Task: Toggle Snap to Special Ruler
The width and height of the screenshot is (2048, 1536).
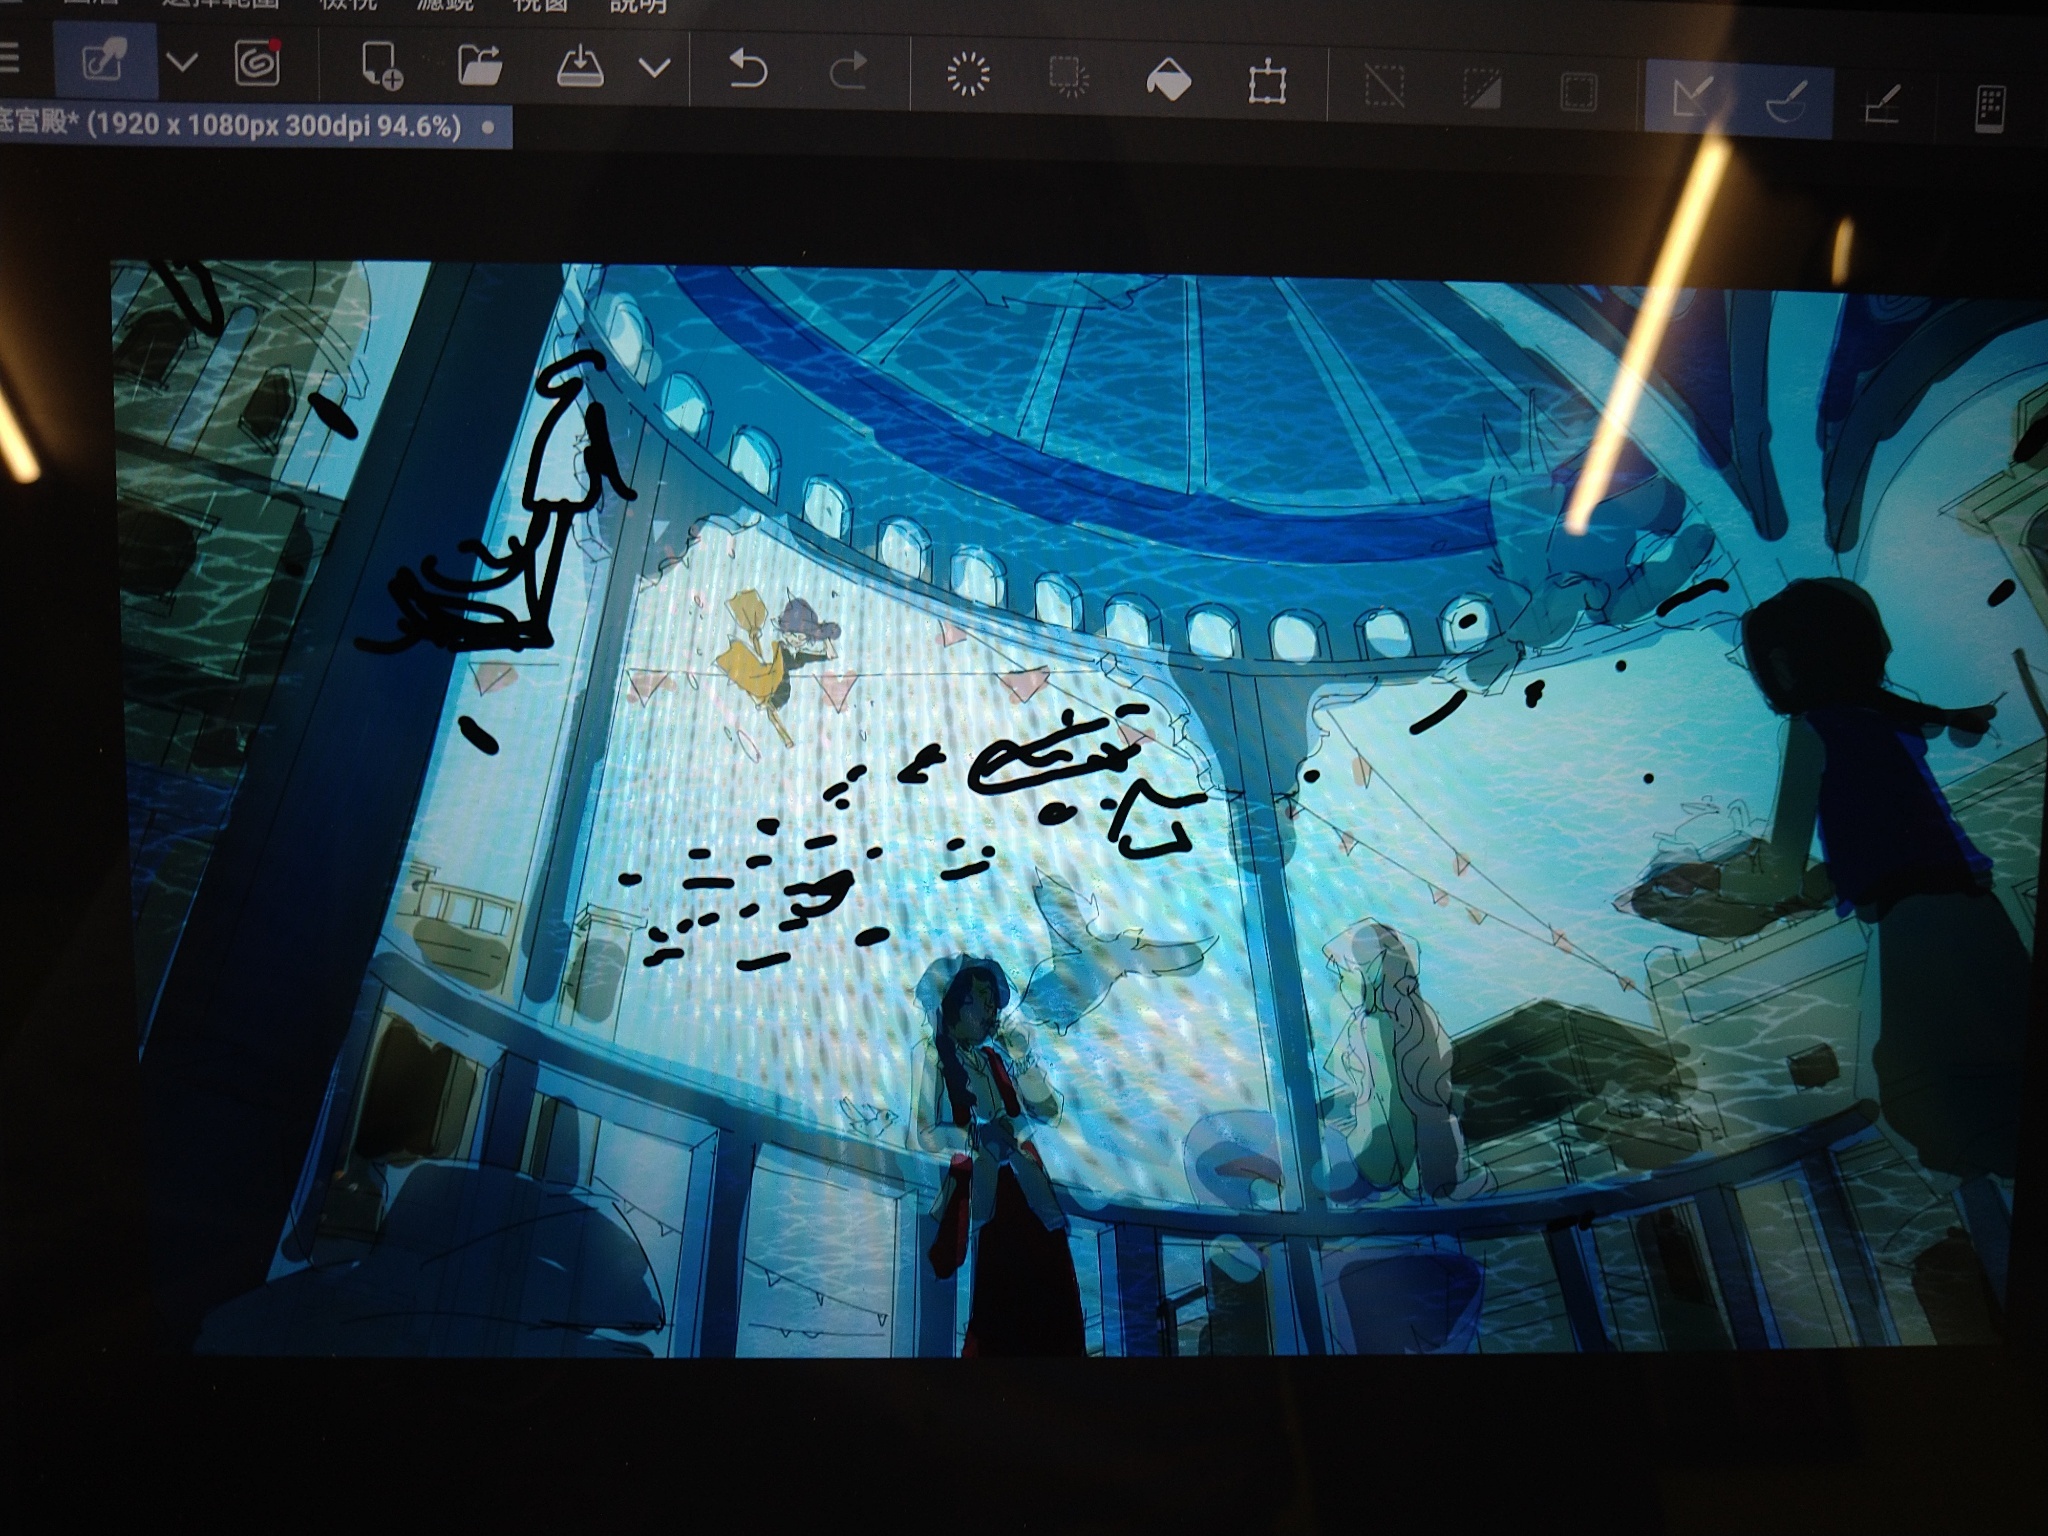Action: [1786, 101]
